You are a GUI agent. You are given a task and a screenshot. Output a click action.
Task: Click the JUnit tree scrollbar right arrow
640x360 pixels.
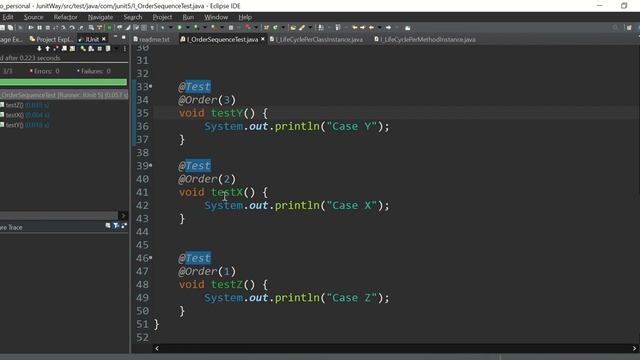click(123, 215)
